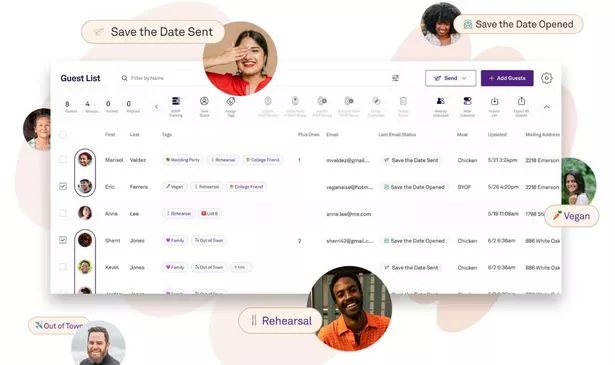Toggle the select-all header checkbox
Screen dimensions: 615x365
[63, 135]
